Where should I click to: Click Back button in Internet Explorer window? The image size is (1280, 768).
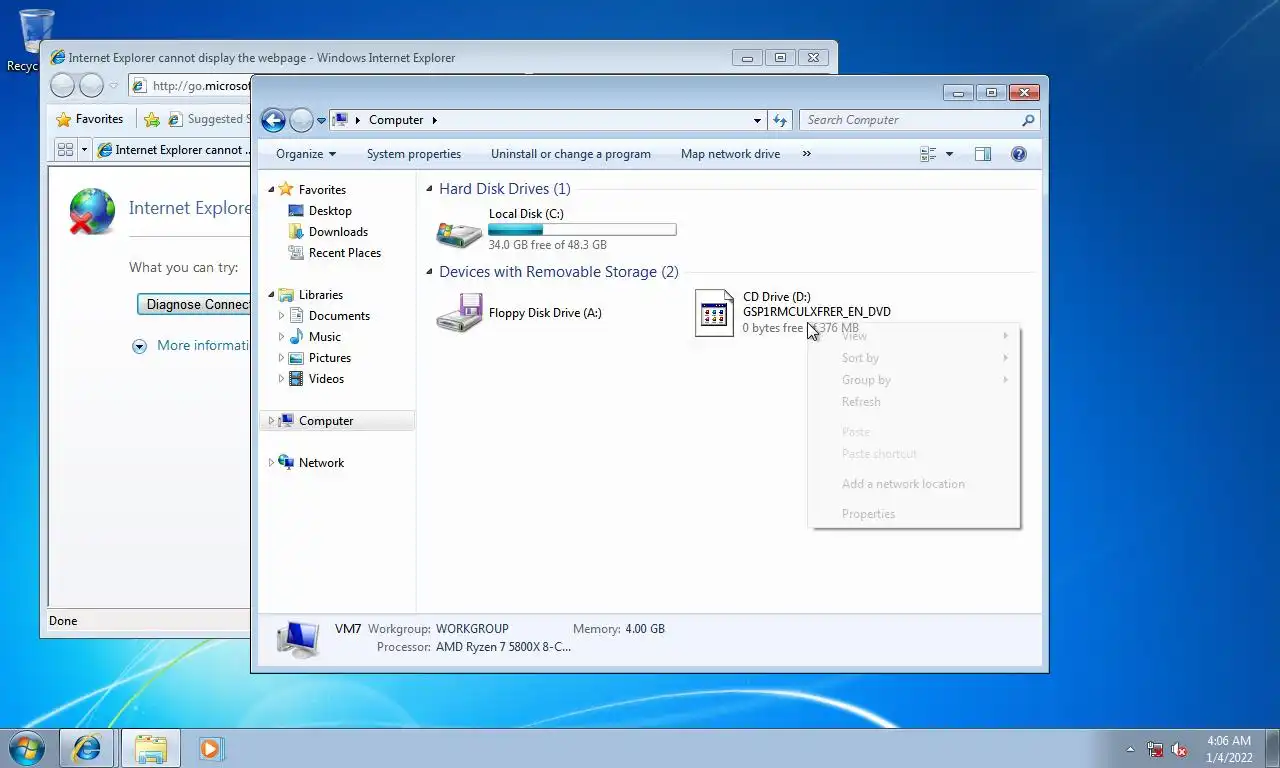pos(62,86)
